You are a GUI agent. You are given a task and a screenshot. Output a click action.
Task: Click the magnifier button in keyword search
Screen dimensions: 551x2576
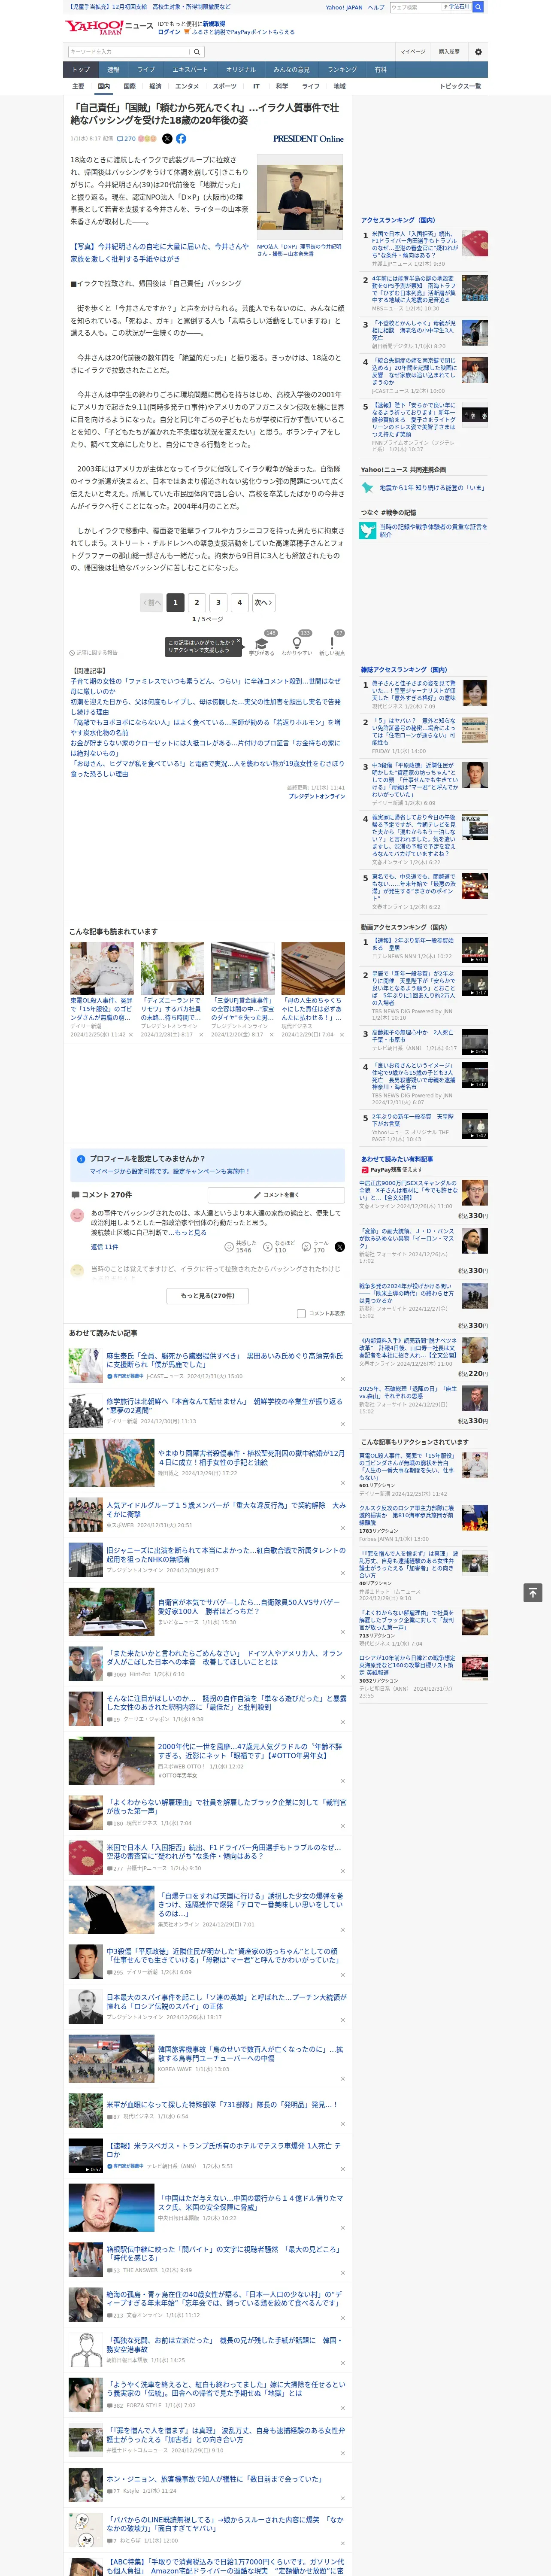pos(197,52)
